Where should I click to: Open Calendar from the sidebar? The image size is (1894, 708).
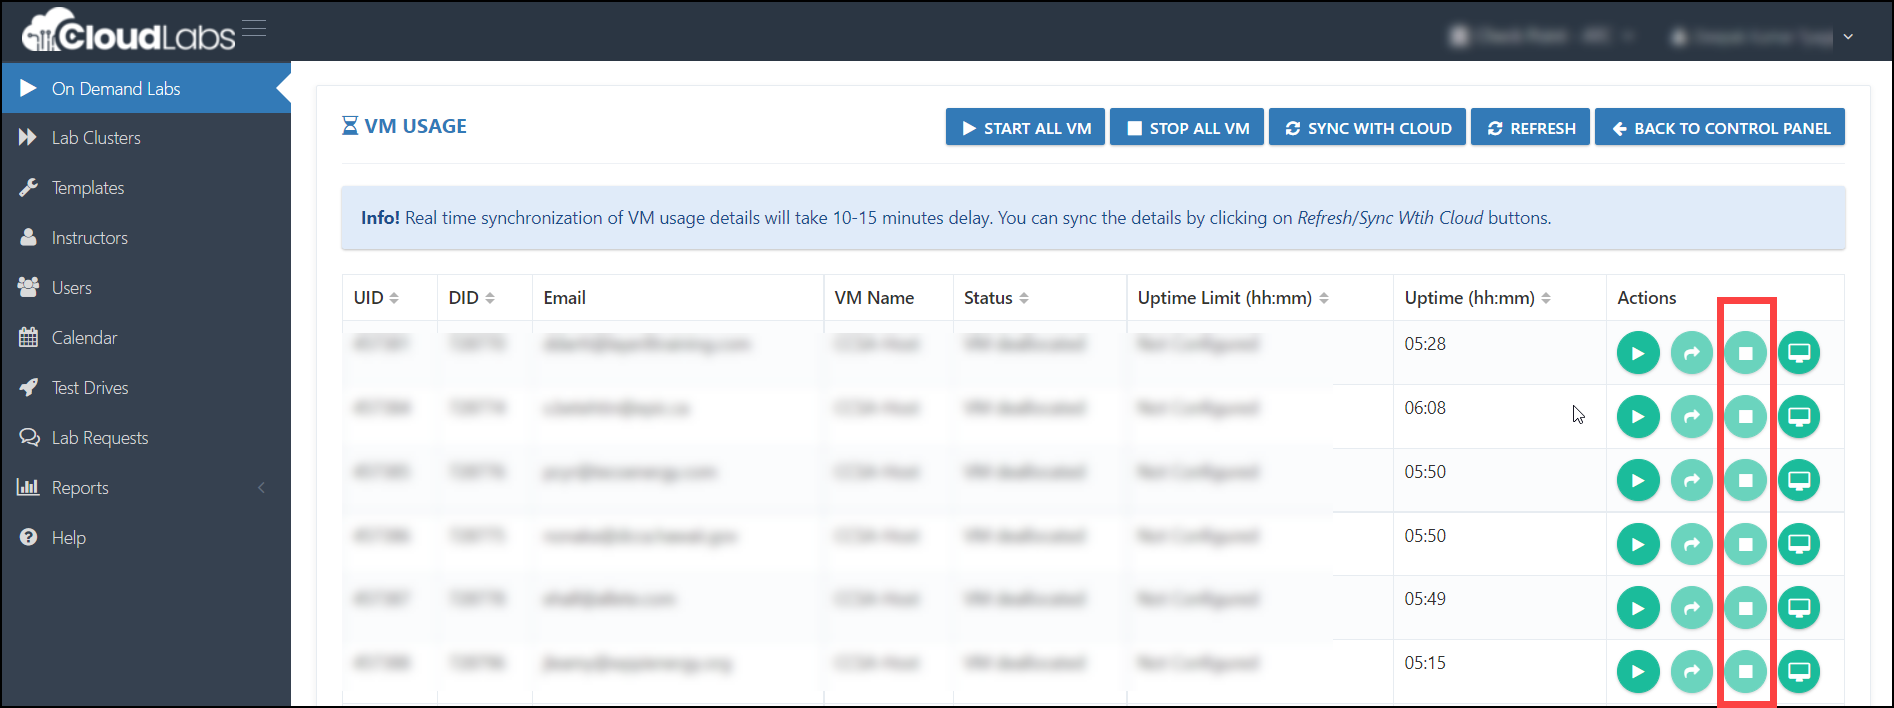pyautogui.click(x=146, y=338)
